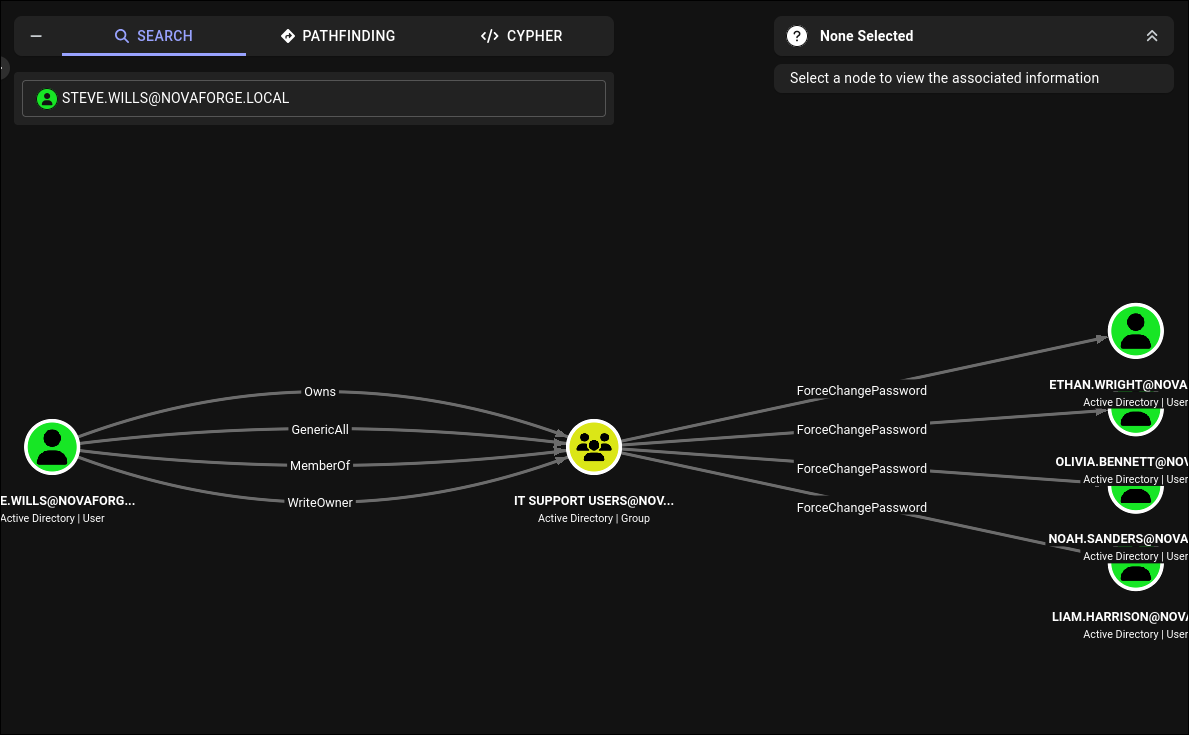Click the GenericAll edge label
1189x735 pixels.
[320, 429]
